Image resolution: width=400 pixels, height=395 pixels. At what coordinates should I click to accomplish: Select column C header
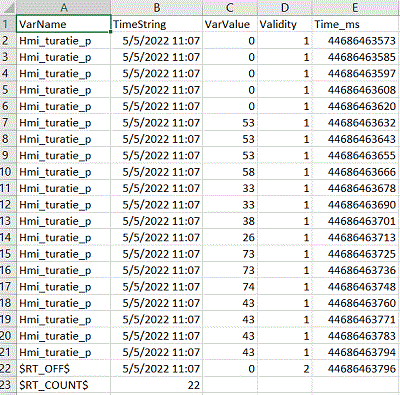click(230, 7)
